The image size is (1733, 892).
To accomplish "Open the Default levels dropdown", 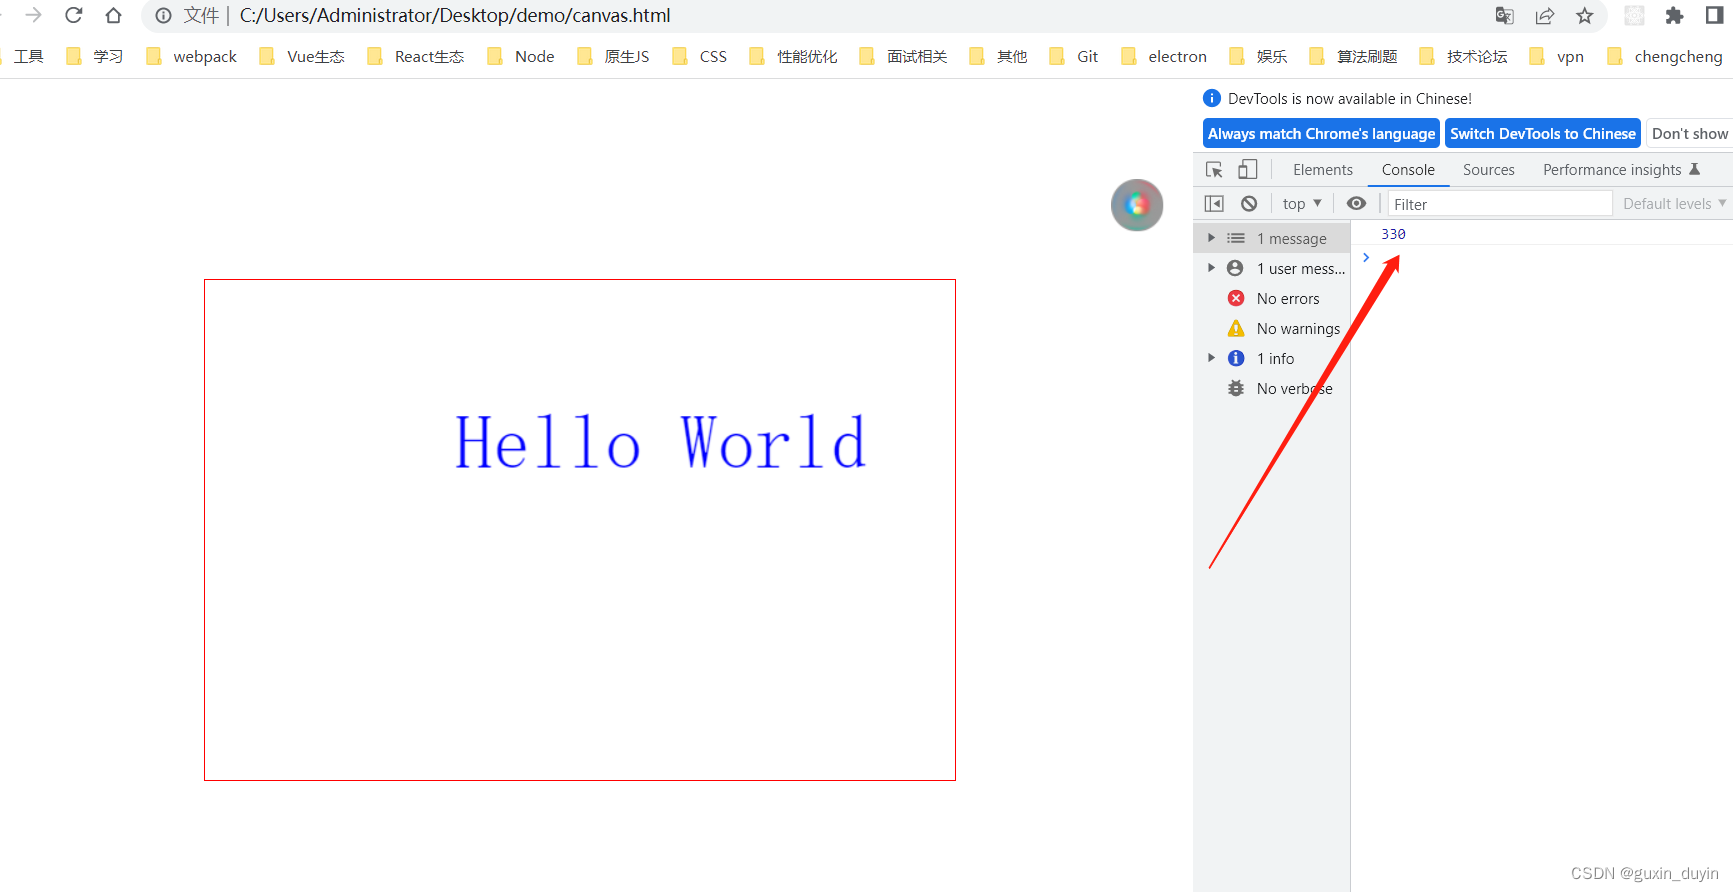I will 1673,204.
